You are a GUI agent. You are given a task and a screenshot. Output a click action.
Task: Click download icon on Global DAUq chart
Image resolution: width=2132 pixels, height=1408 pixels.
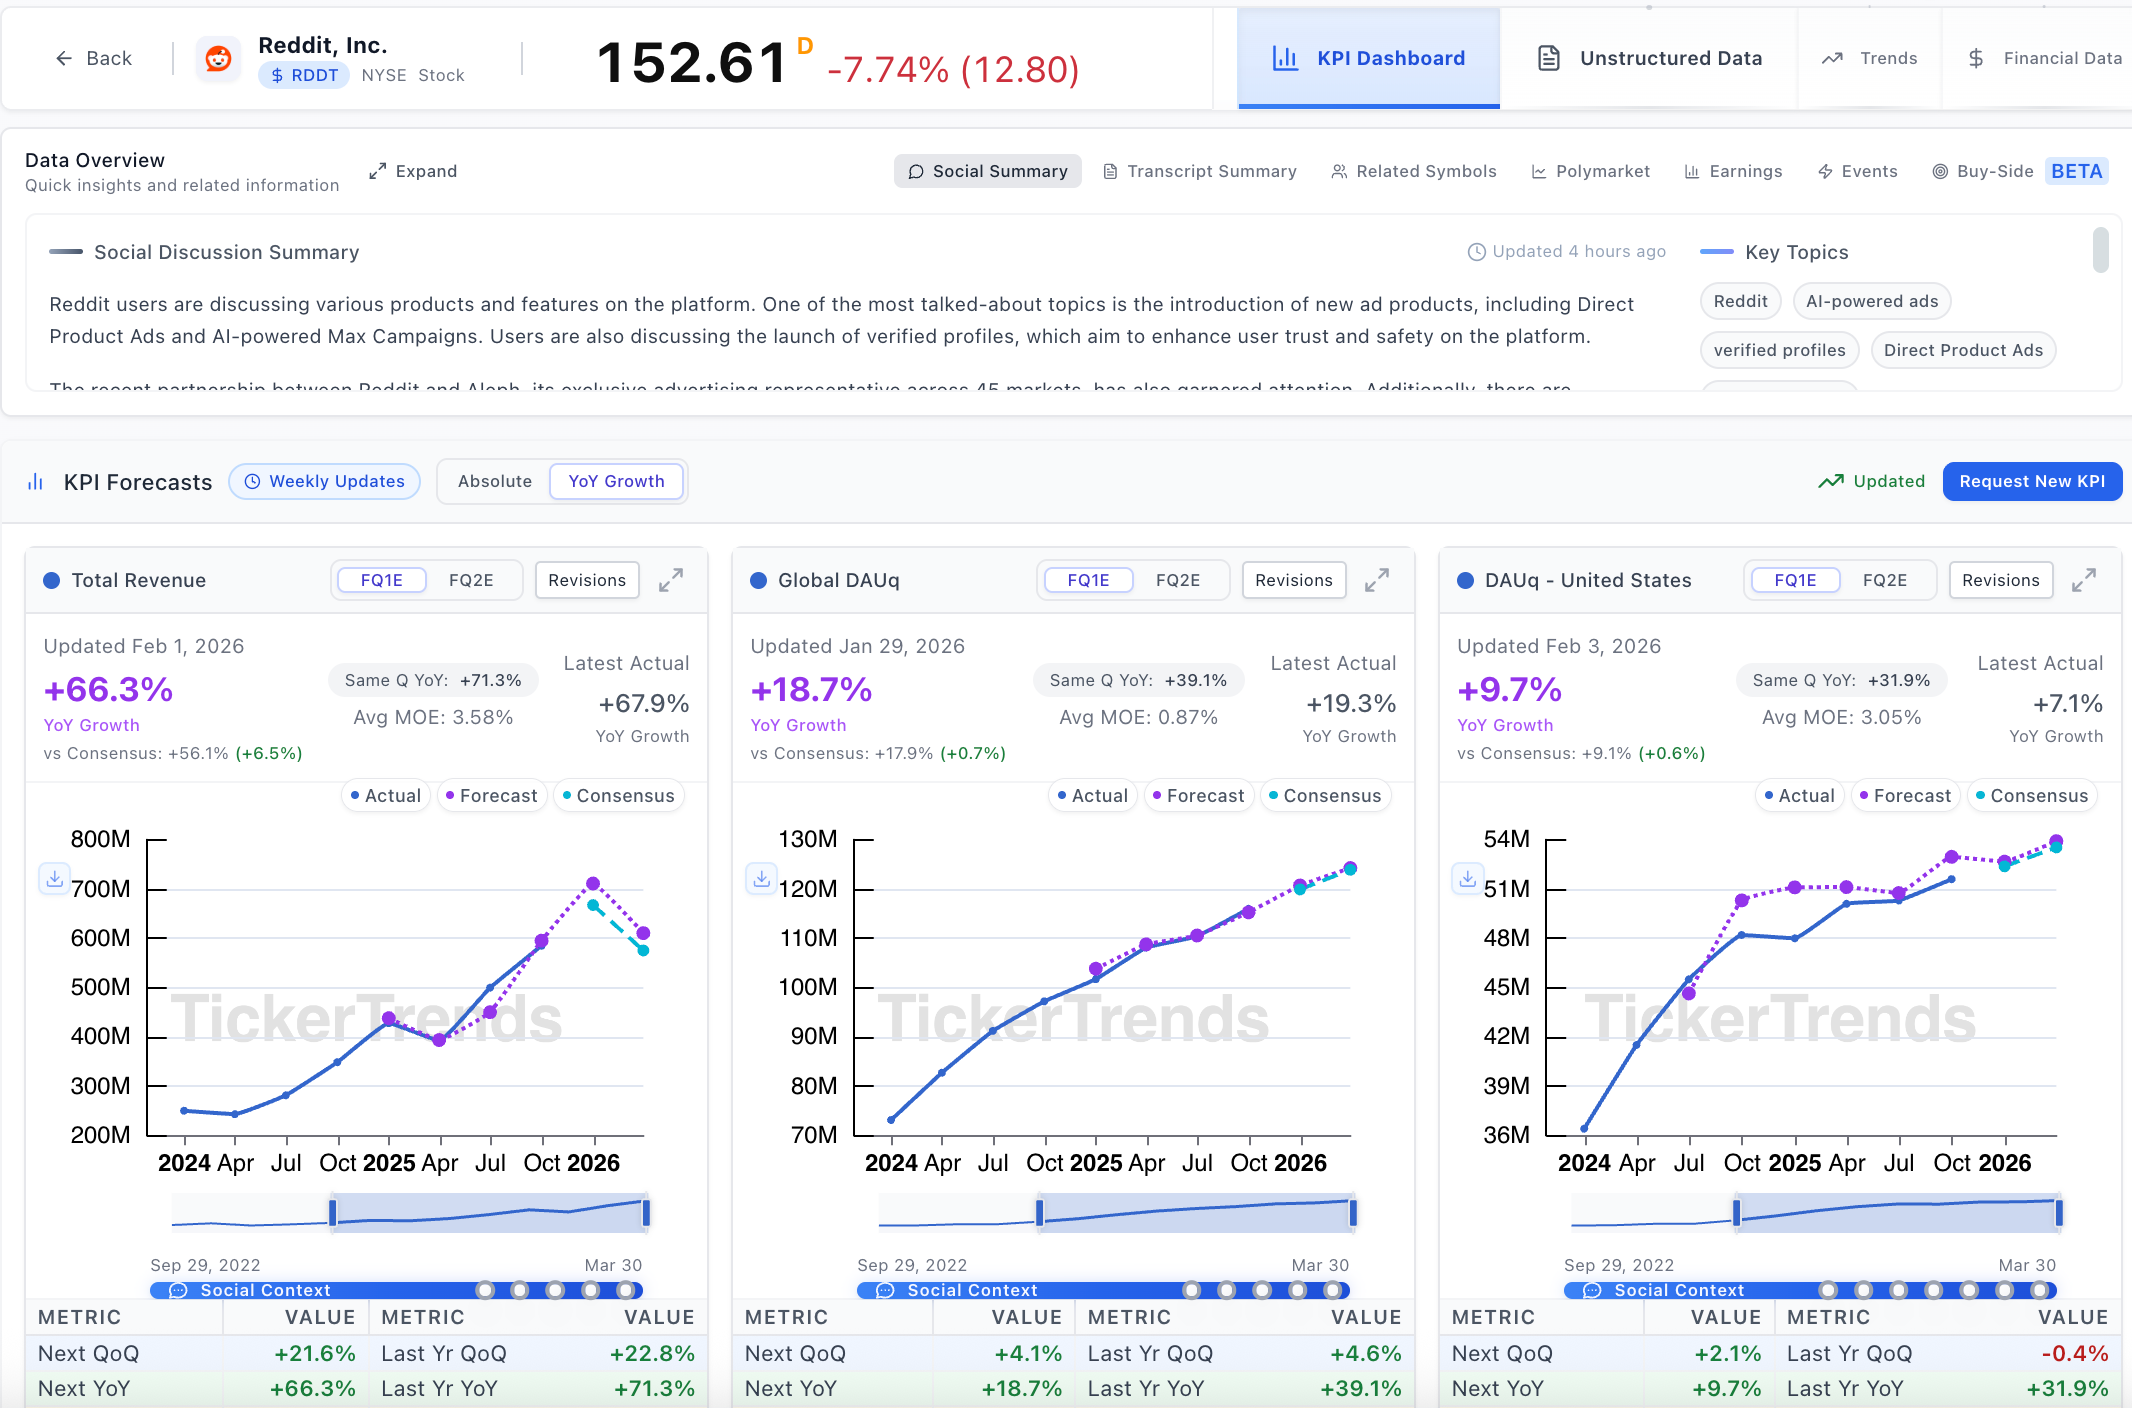[x=762, y=878]
